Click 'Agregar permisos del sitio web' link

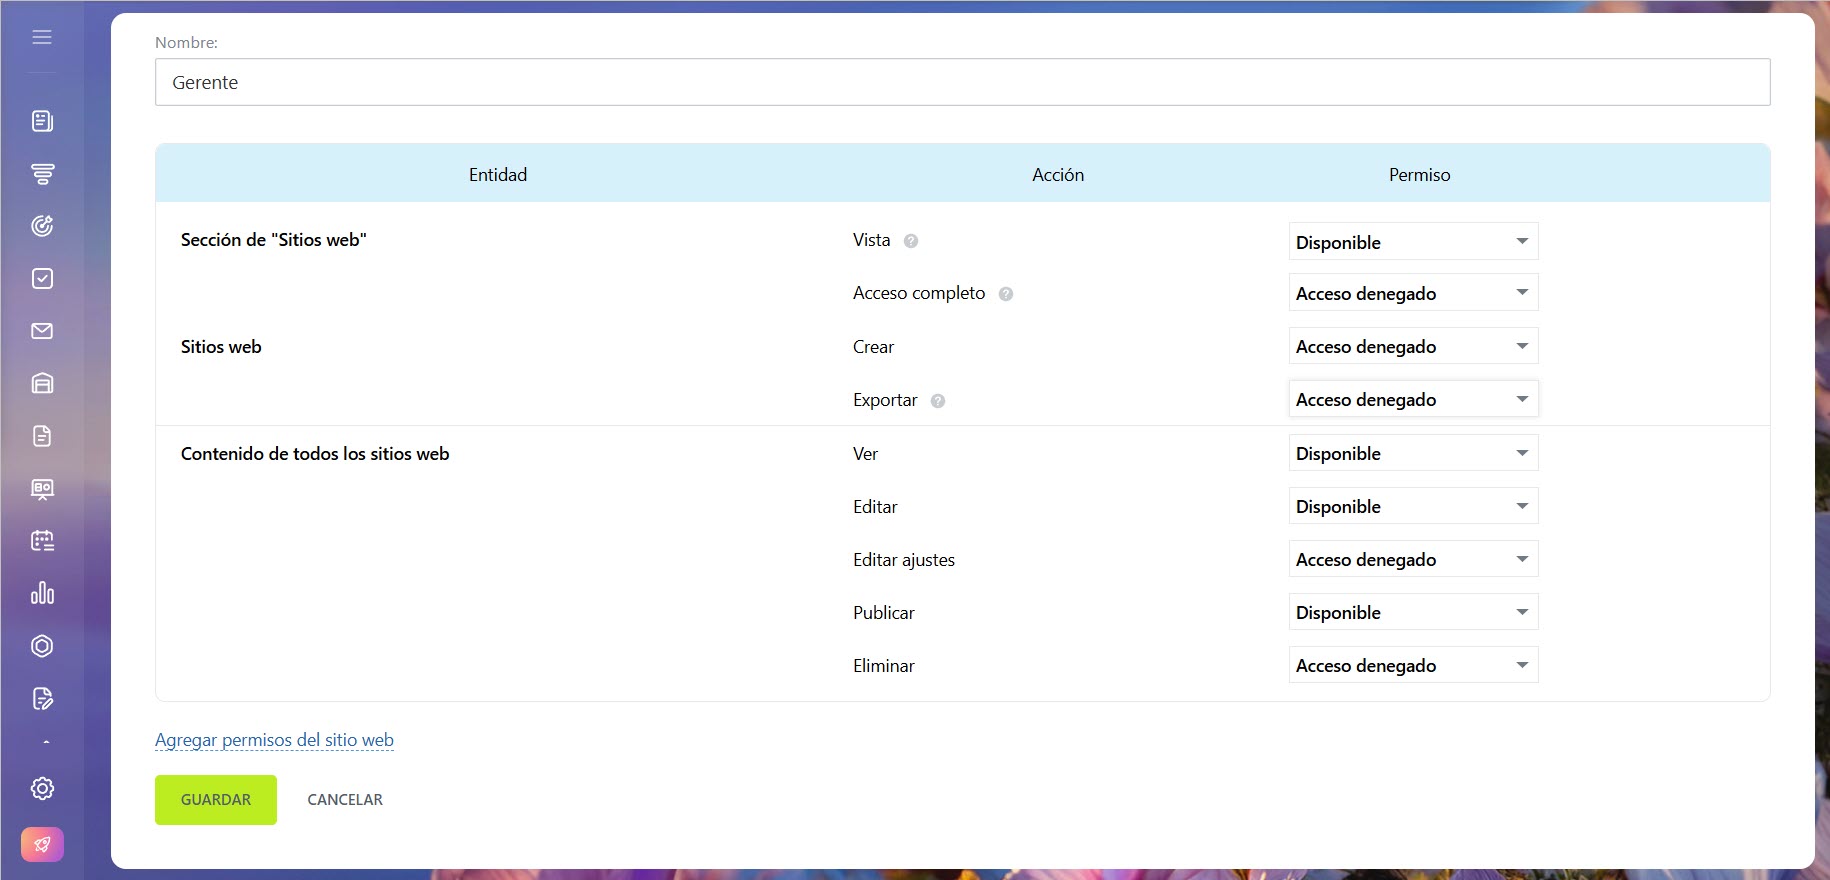274,740
